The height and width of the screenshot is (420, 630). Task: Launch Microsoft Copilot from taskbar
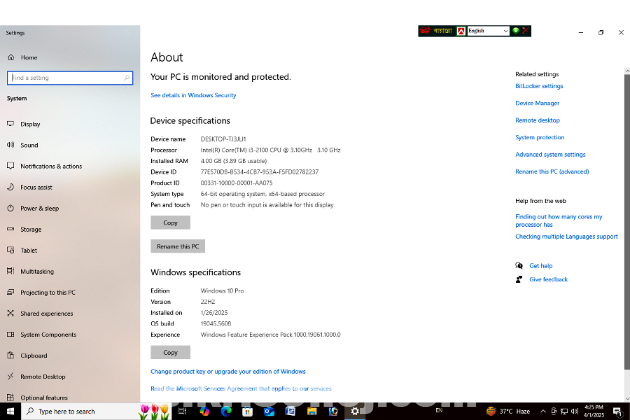click(205, 411)
